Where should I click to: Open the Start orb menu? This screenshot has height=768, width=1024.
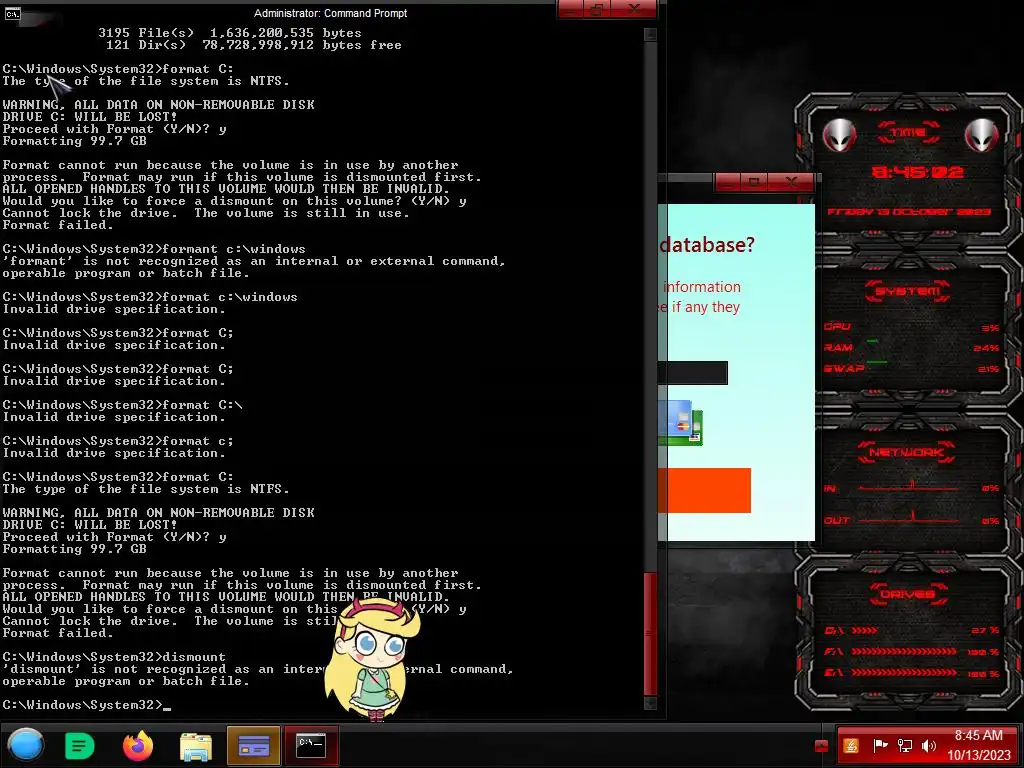point(25,745)
